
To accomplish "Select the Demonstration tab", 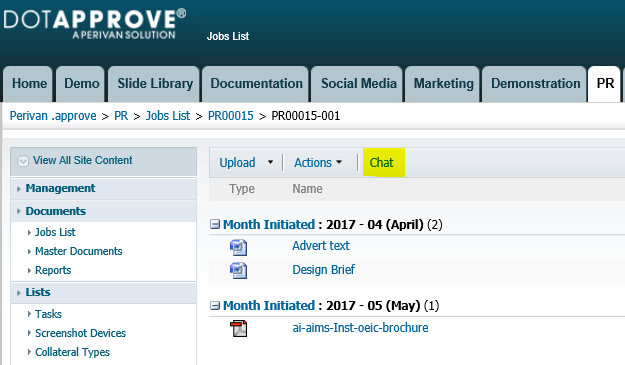I will [x=535, y=84].
